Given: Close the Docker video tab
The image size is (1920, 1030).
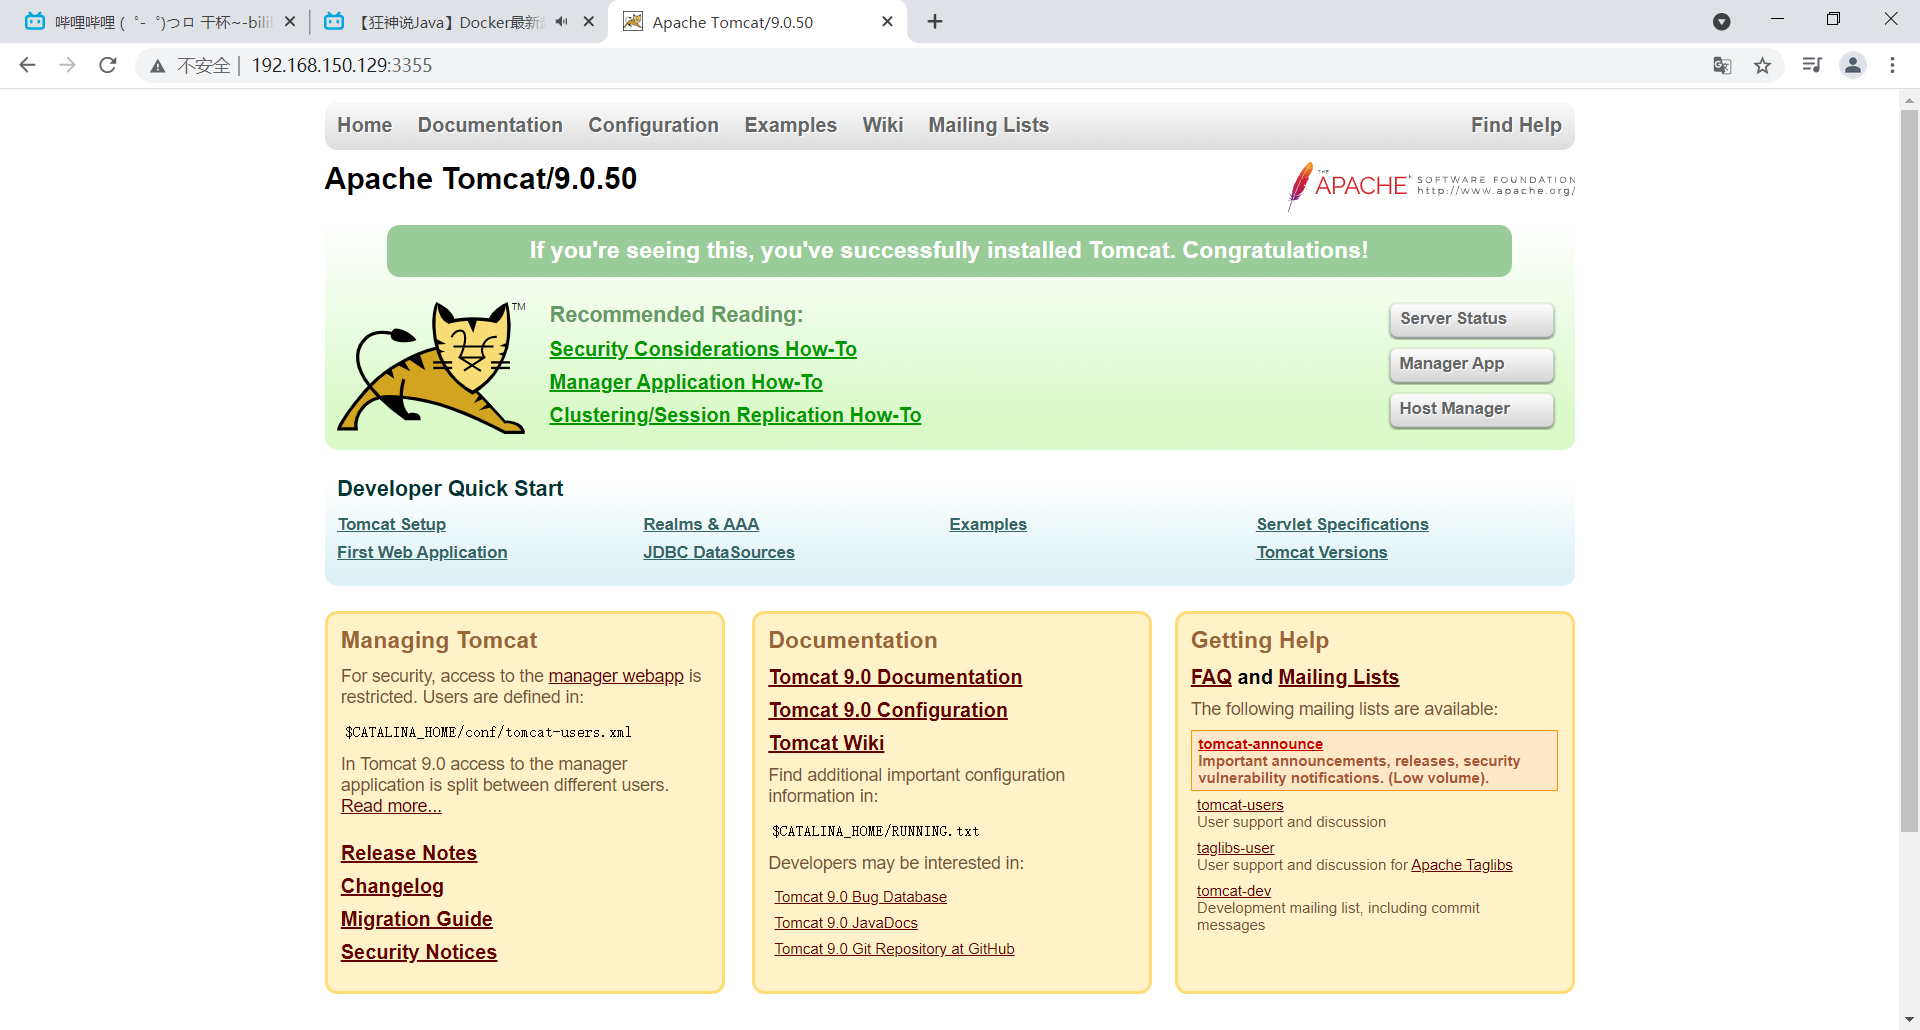Looking at the screenshot, I should (x=589, y=22).
